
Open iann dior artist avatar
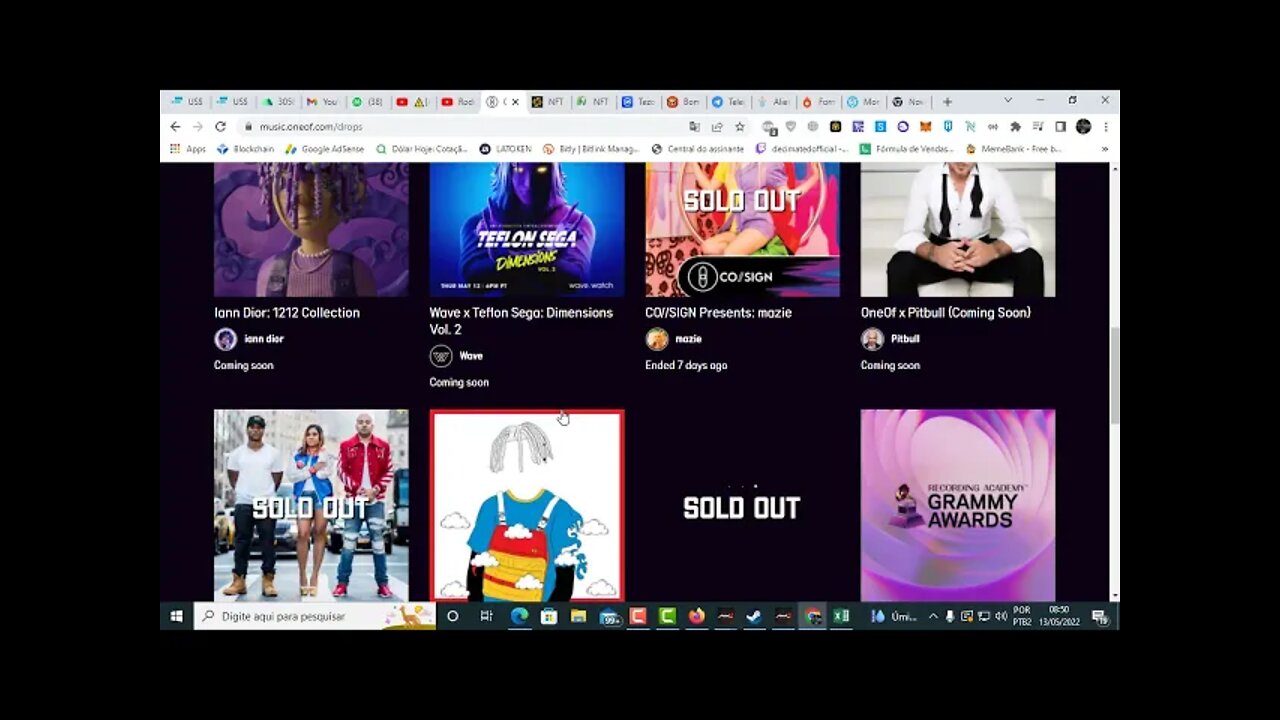click(x=225, y=339)
